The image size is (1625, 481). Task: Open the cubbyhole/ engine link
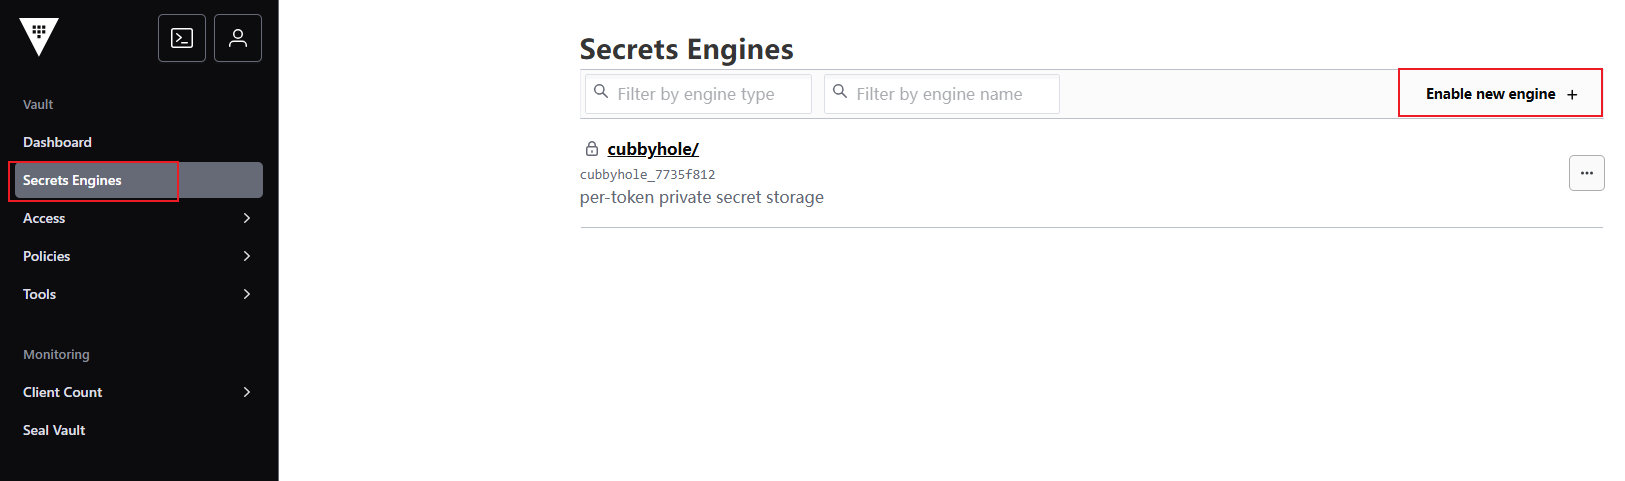click(653, 149)
